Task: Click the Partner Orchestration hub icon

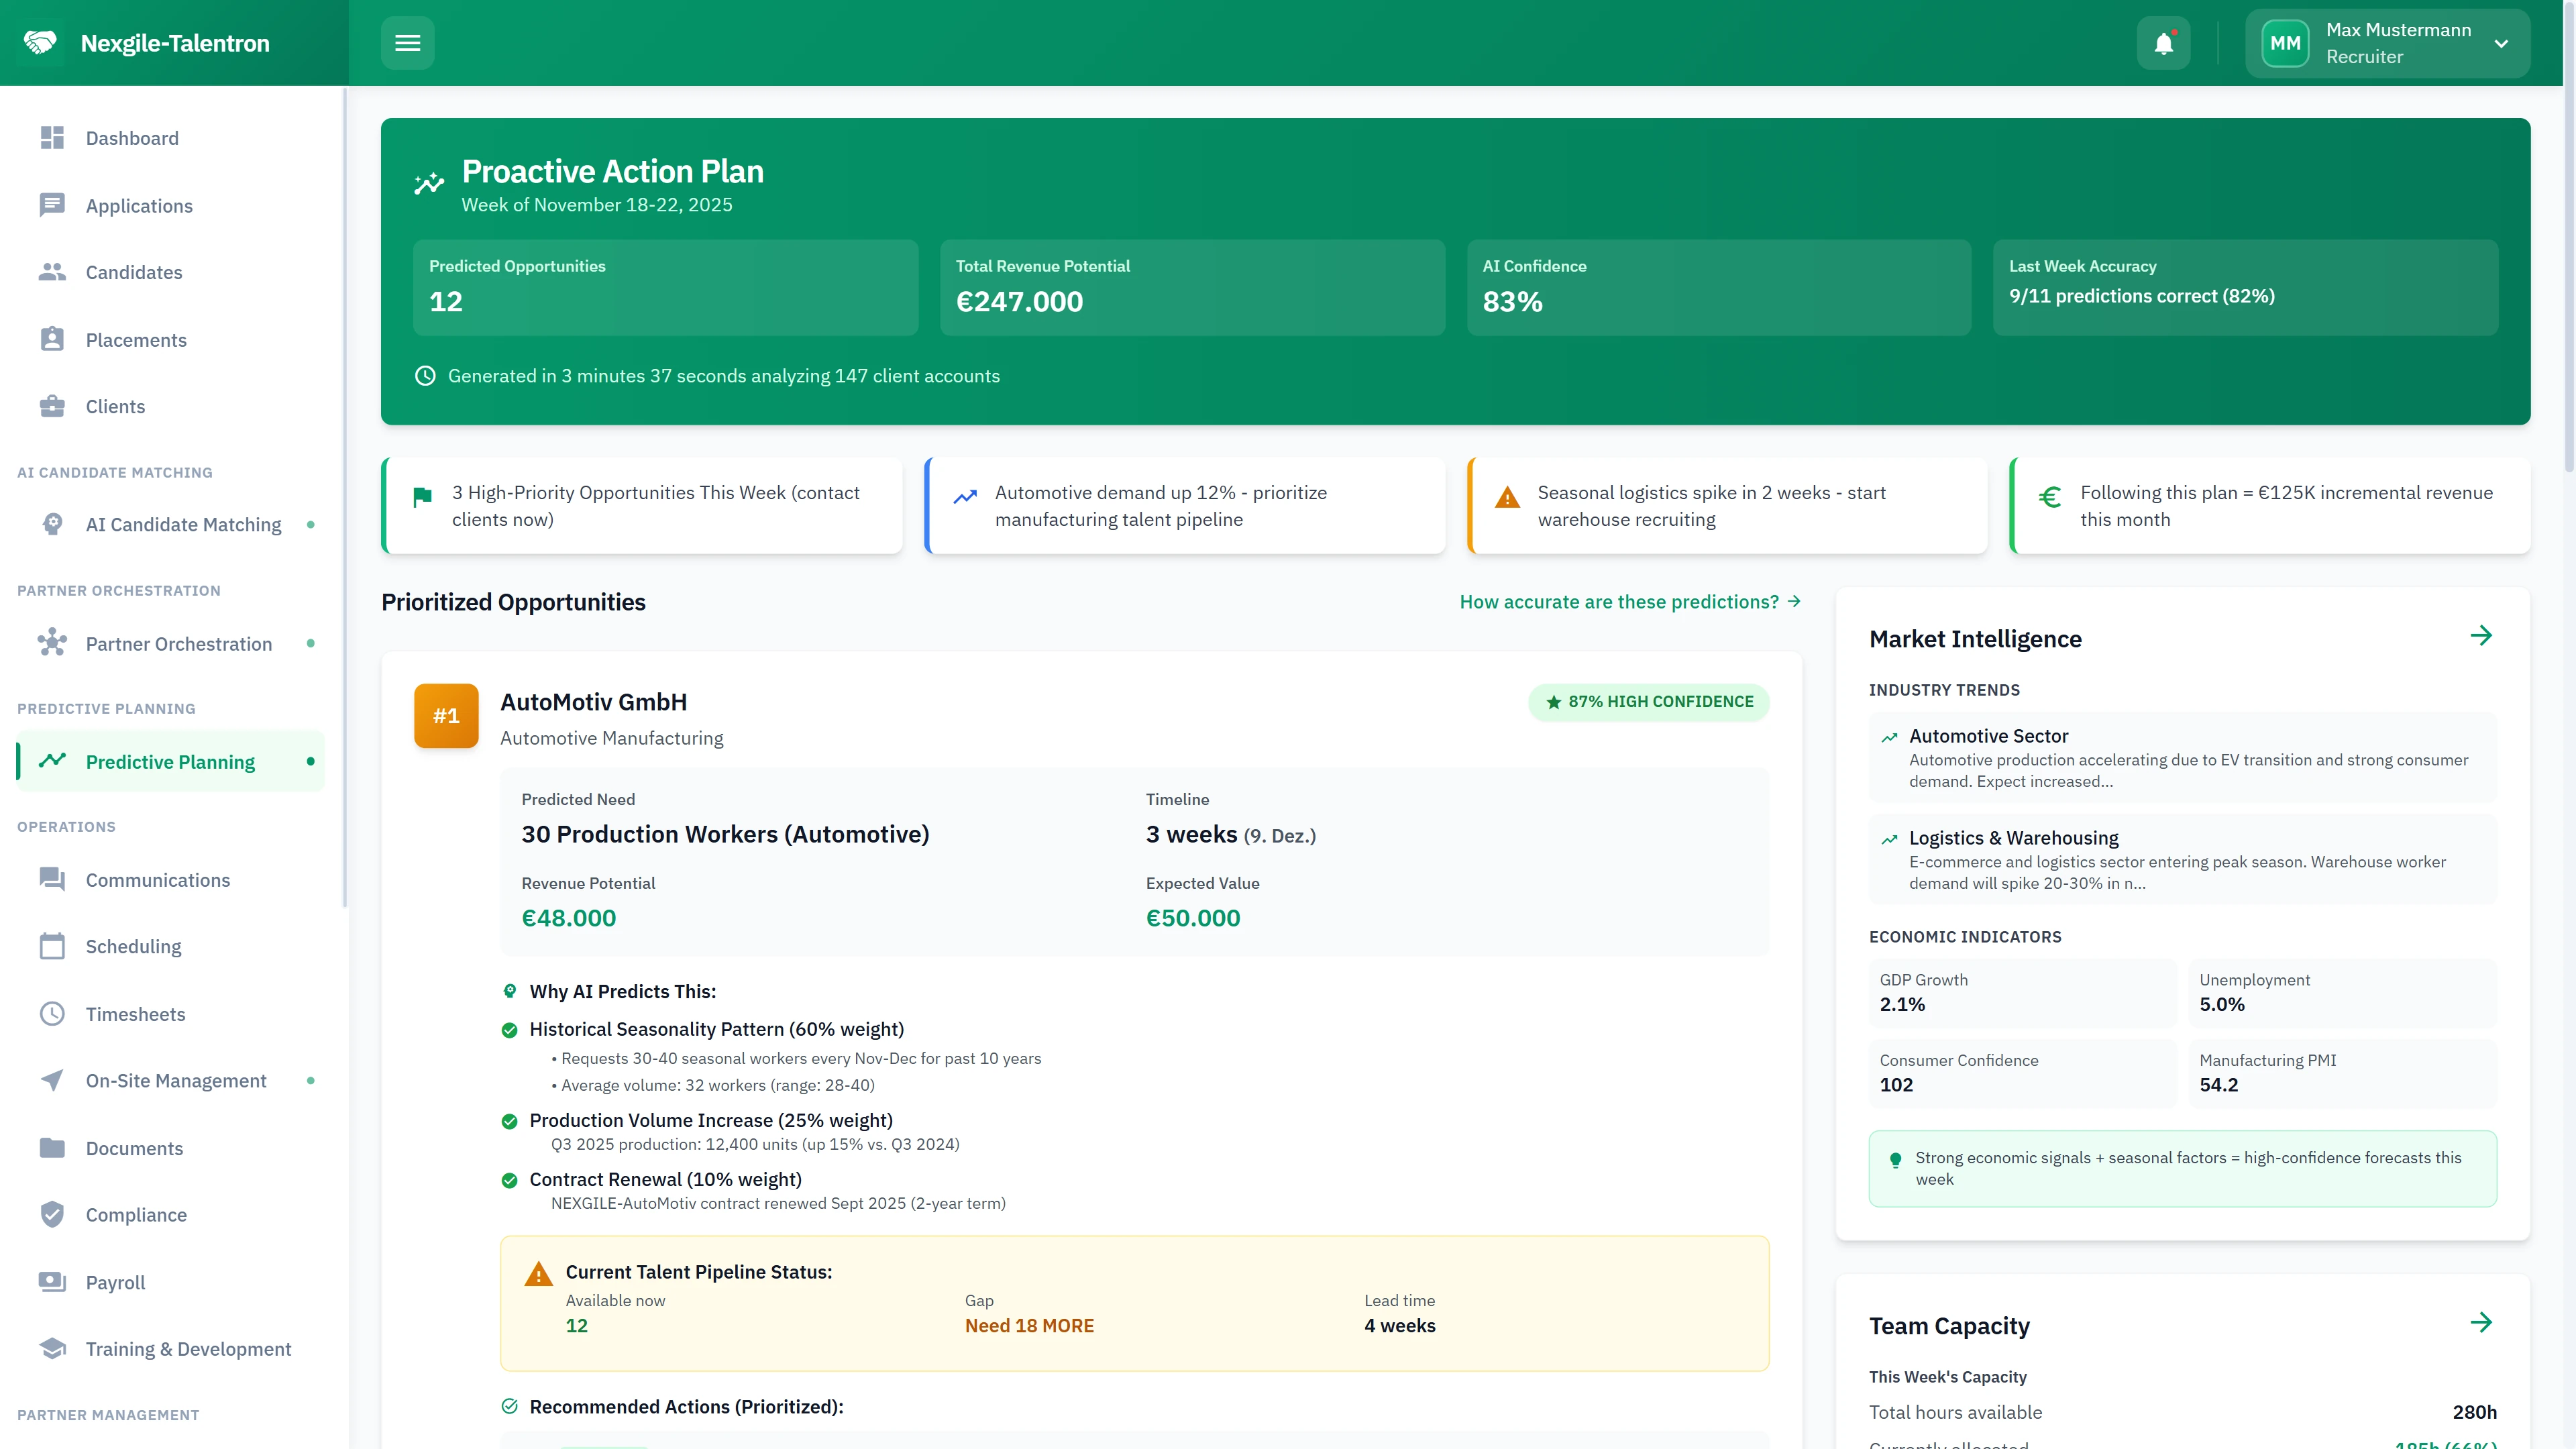Action: [52, 643]
